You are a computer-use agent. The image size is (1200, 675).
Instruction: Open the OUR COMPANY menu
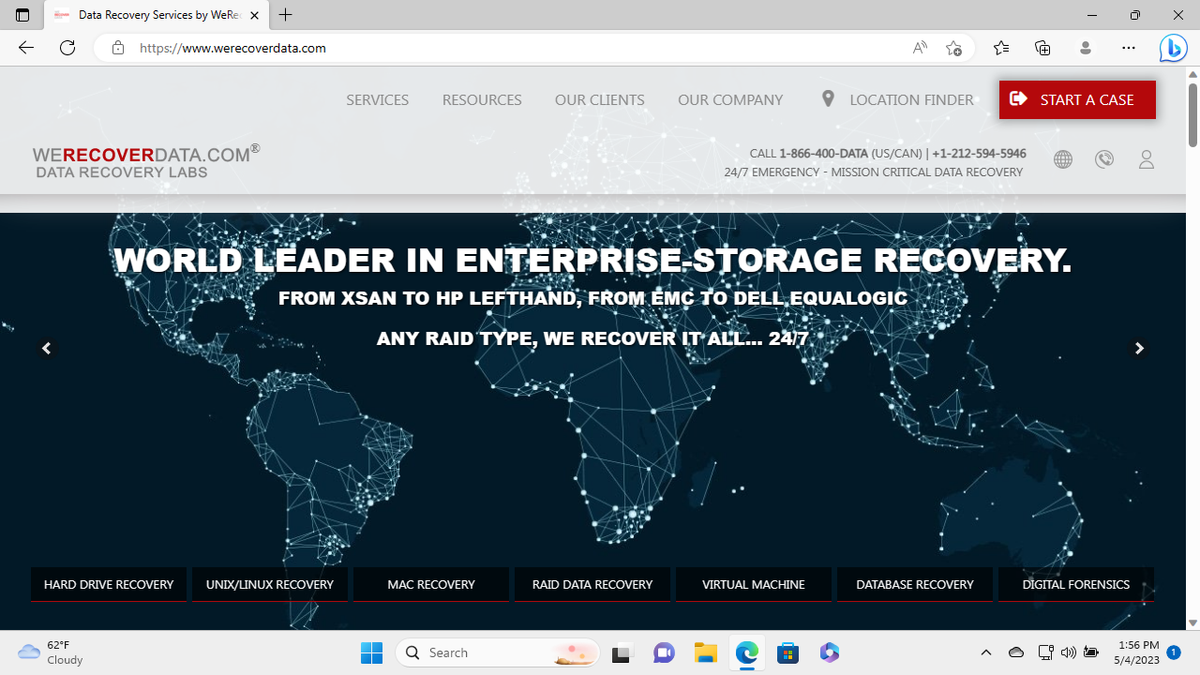tap(730, 99)
